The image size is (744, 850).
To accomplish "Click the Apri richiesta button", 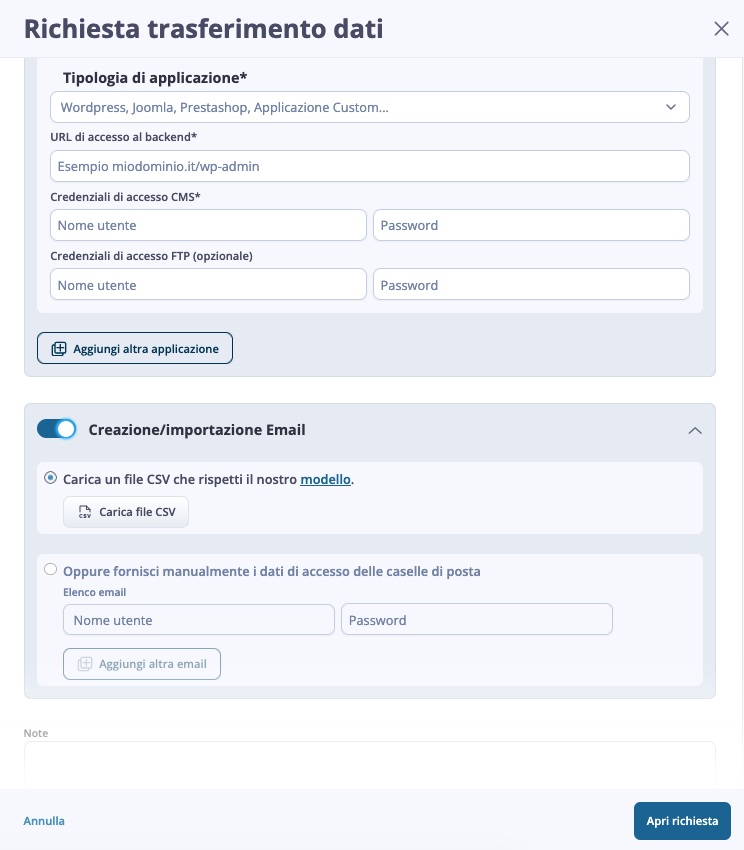I will pyautogui.click(x=682, y=821).
